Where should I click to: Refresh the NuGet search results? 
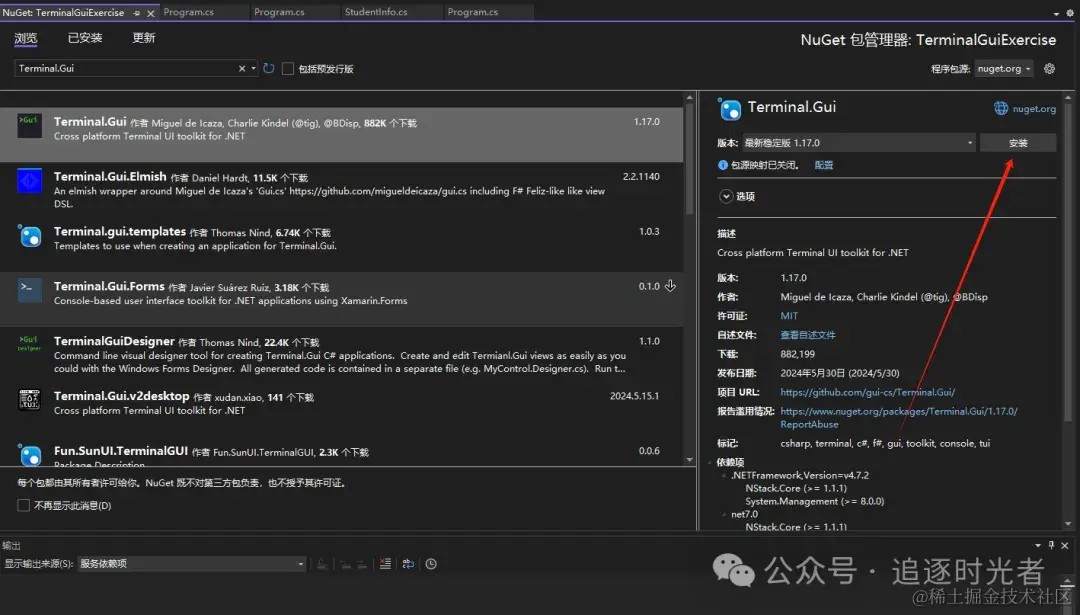(x=269, y=68)
